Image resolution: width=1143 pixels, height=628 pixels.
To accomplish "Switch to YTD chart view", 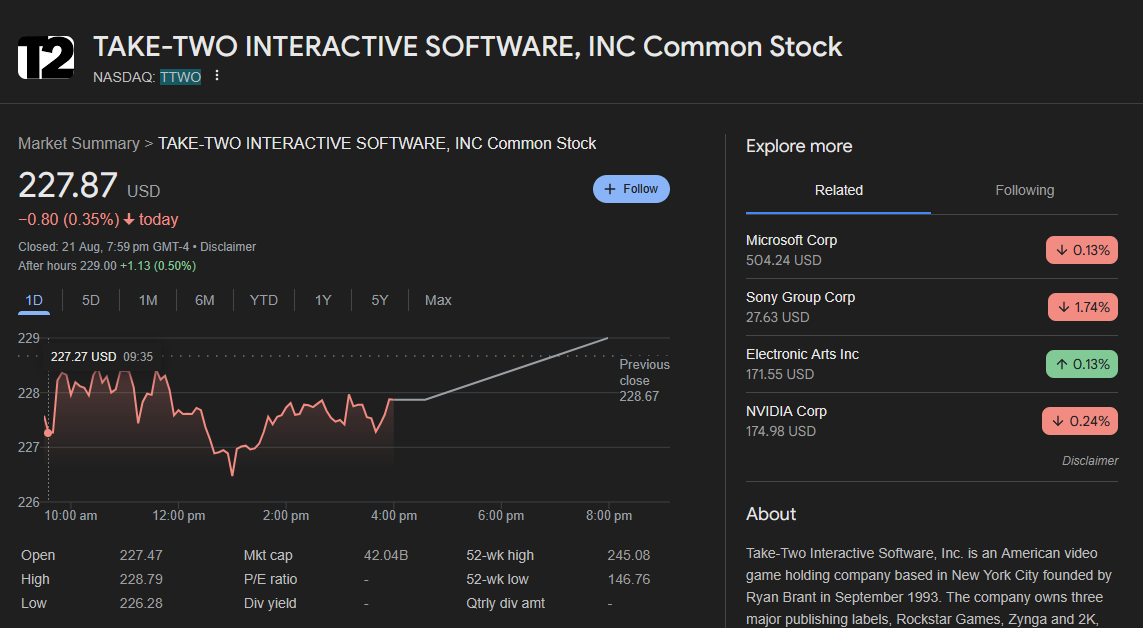I will pos(264,300).
